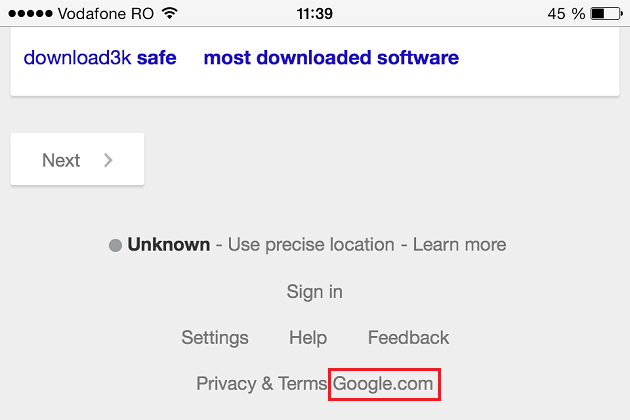Image resolution: width=630 pixels, height=420 pixels.
Task: Go to the Next results page
Action: point(77,160)
